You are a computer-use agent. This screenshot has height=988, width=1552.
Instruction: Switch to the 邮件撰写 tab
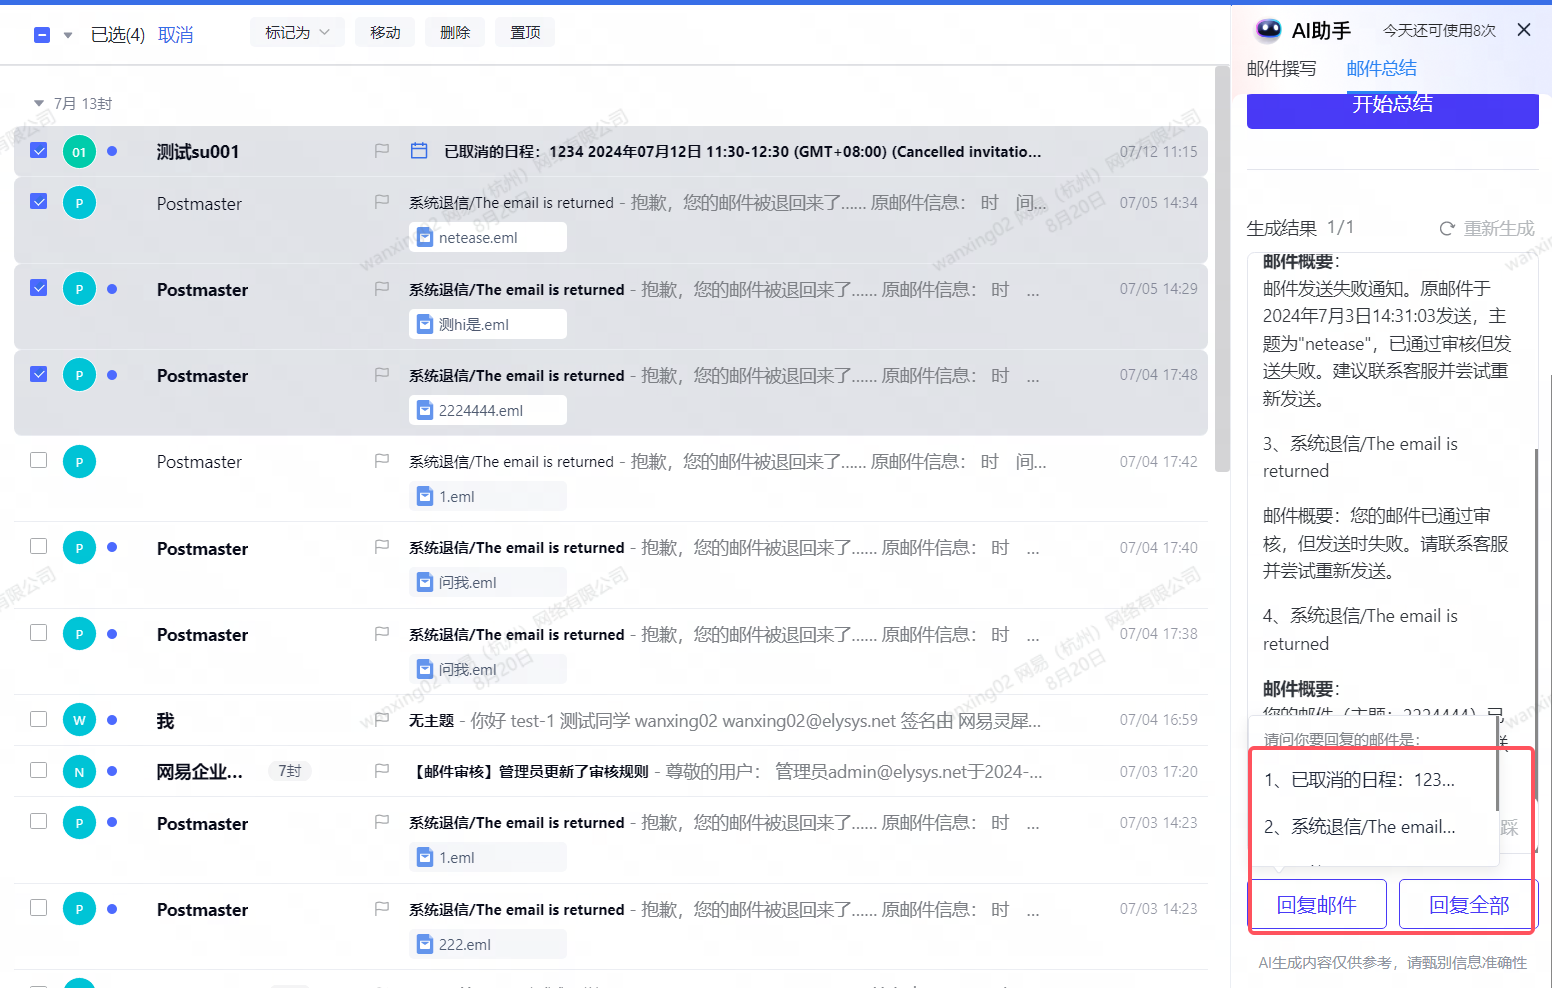click(1281, 69)
